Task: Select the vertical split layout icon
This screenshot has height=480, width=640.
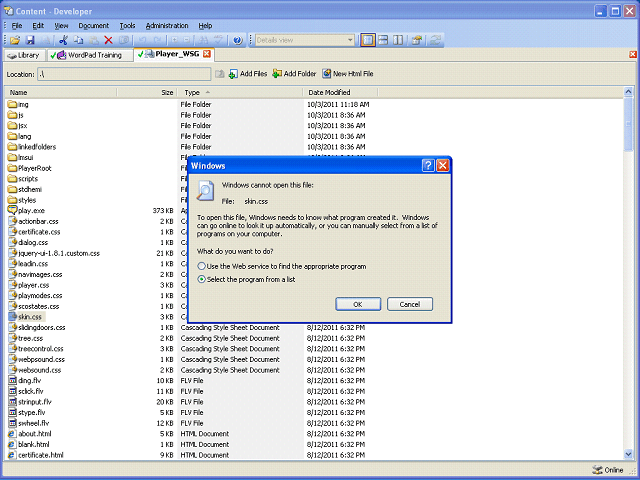Action: (x=398, y=40)
